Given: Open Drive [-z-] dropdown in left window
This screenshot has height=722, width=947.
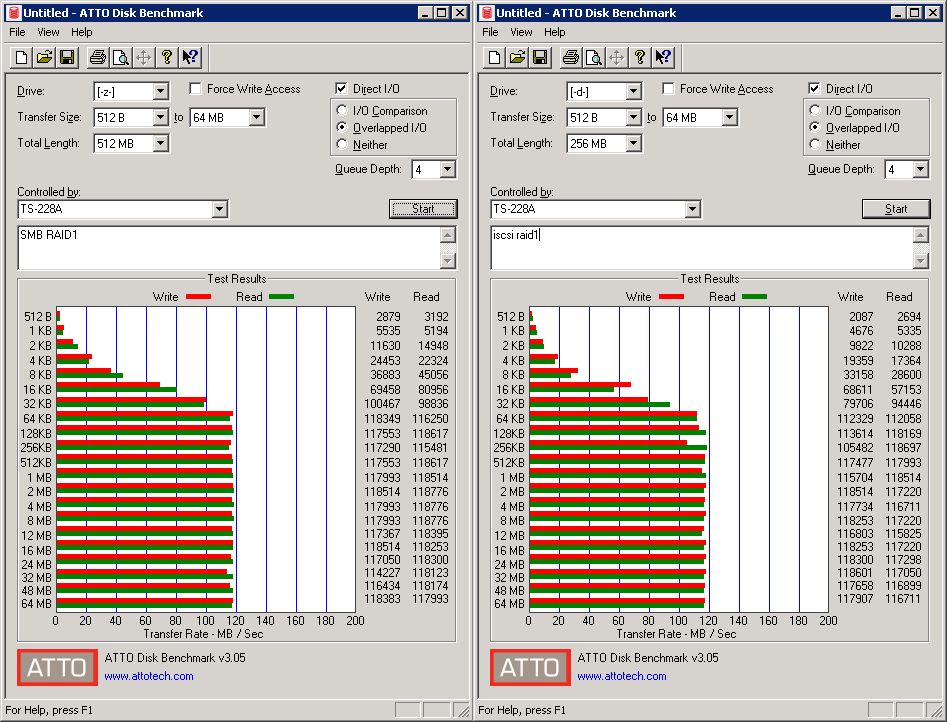Looking at the screenshot, I should pos(161,92).
